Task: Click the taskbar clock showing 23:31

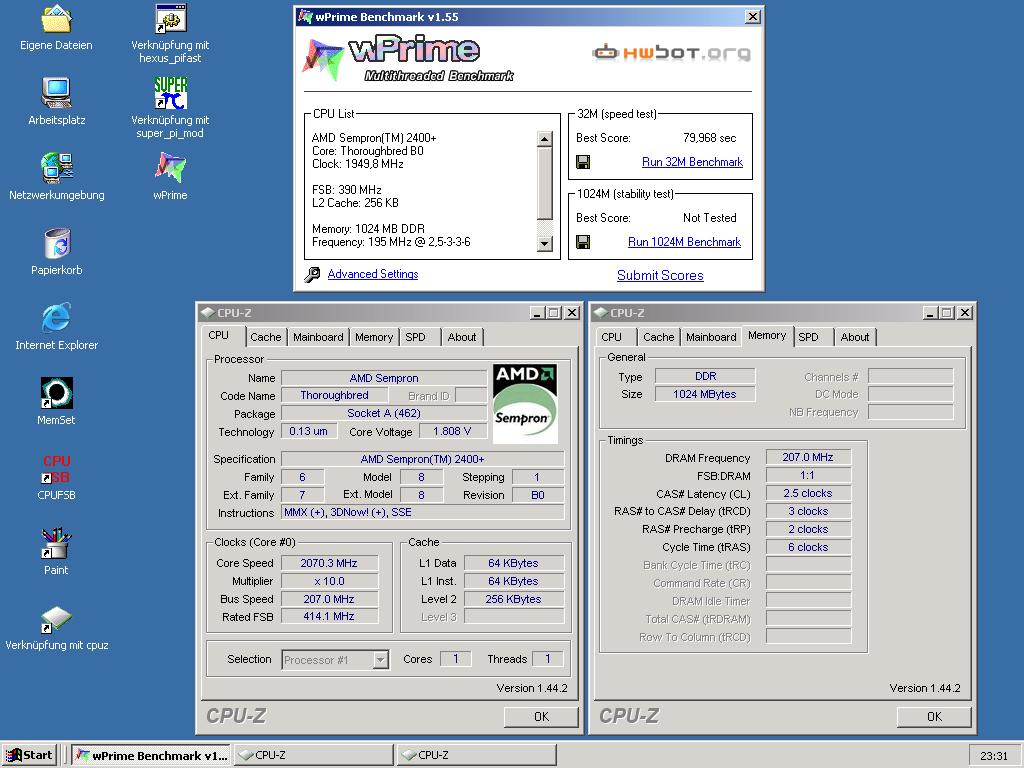Action: [994, 756]
